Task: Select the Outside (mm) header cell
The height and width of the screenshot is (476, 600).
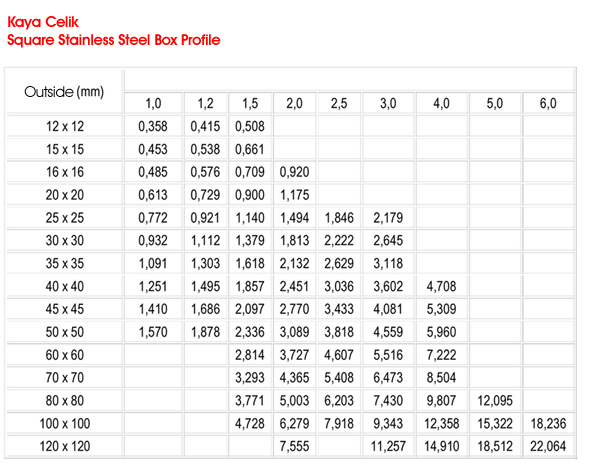Action: (x=64, y=92)
